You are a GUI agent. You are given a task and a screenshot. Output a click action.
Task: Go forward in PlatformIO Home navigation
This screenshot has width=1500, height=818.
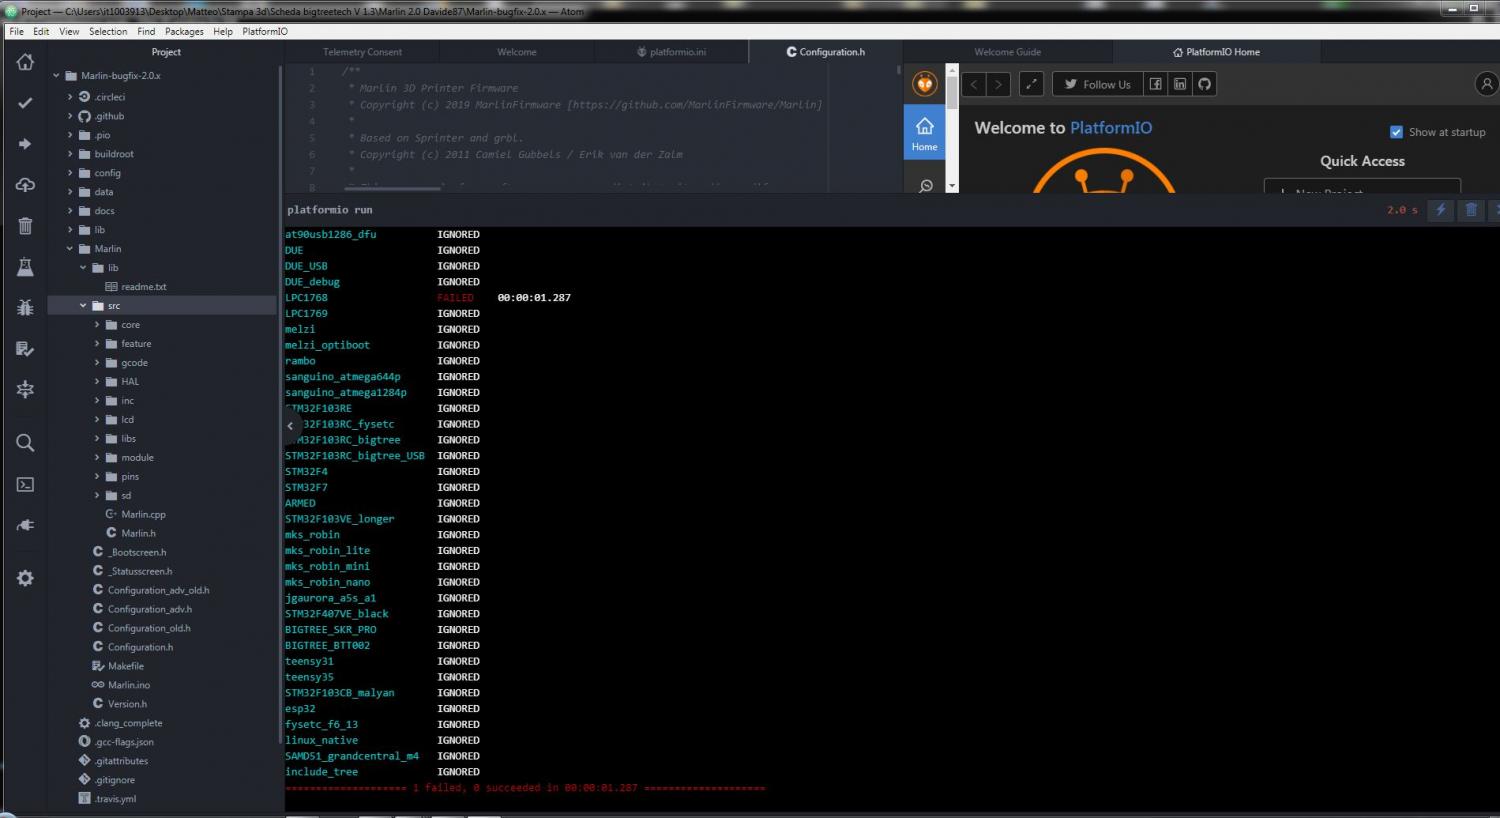coord(997,84)
